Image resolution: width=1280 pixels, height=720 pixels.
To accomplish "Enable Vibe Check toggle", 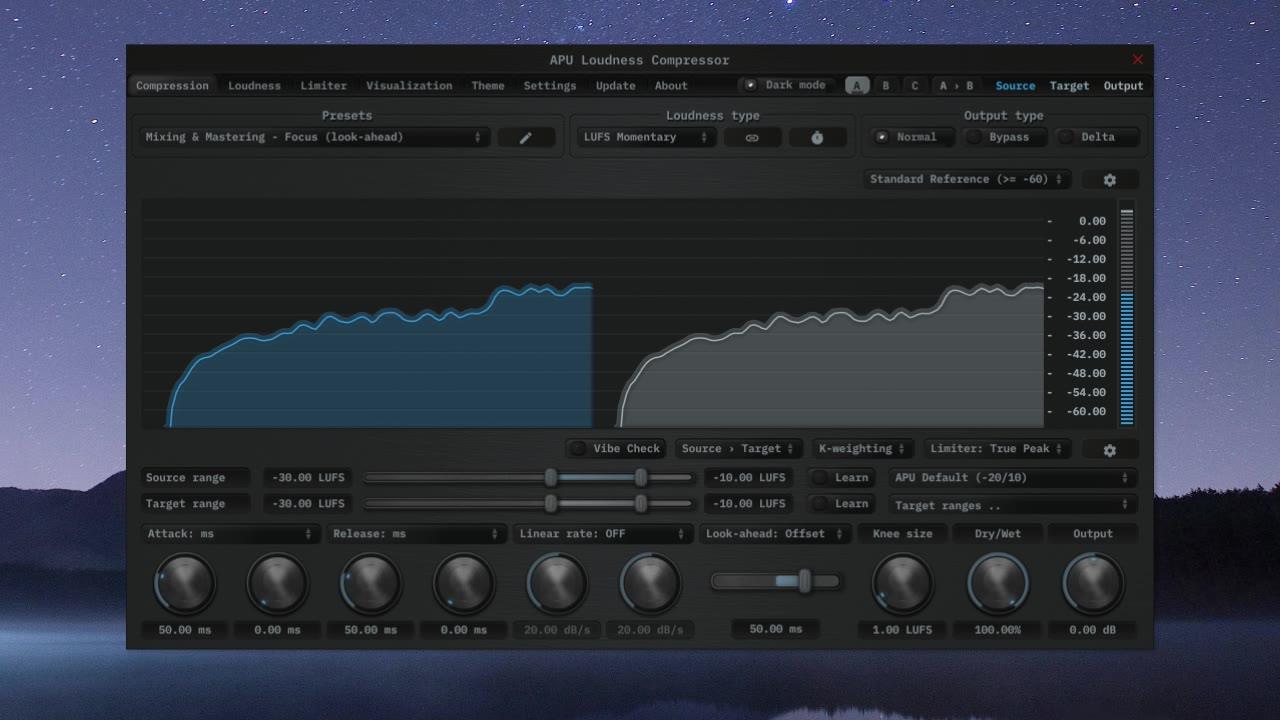I will tap(616, 449).
